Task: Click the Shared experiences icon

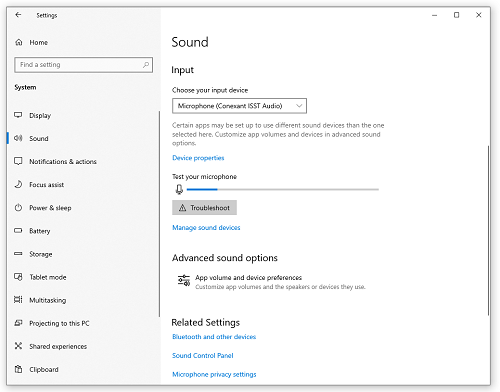Action: 18,346
